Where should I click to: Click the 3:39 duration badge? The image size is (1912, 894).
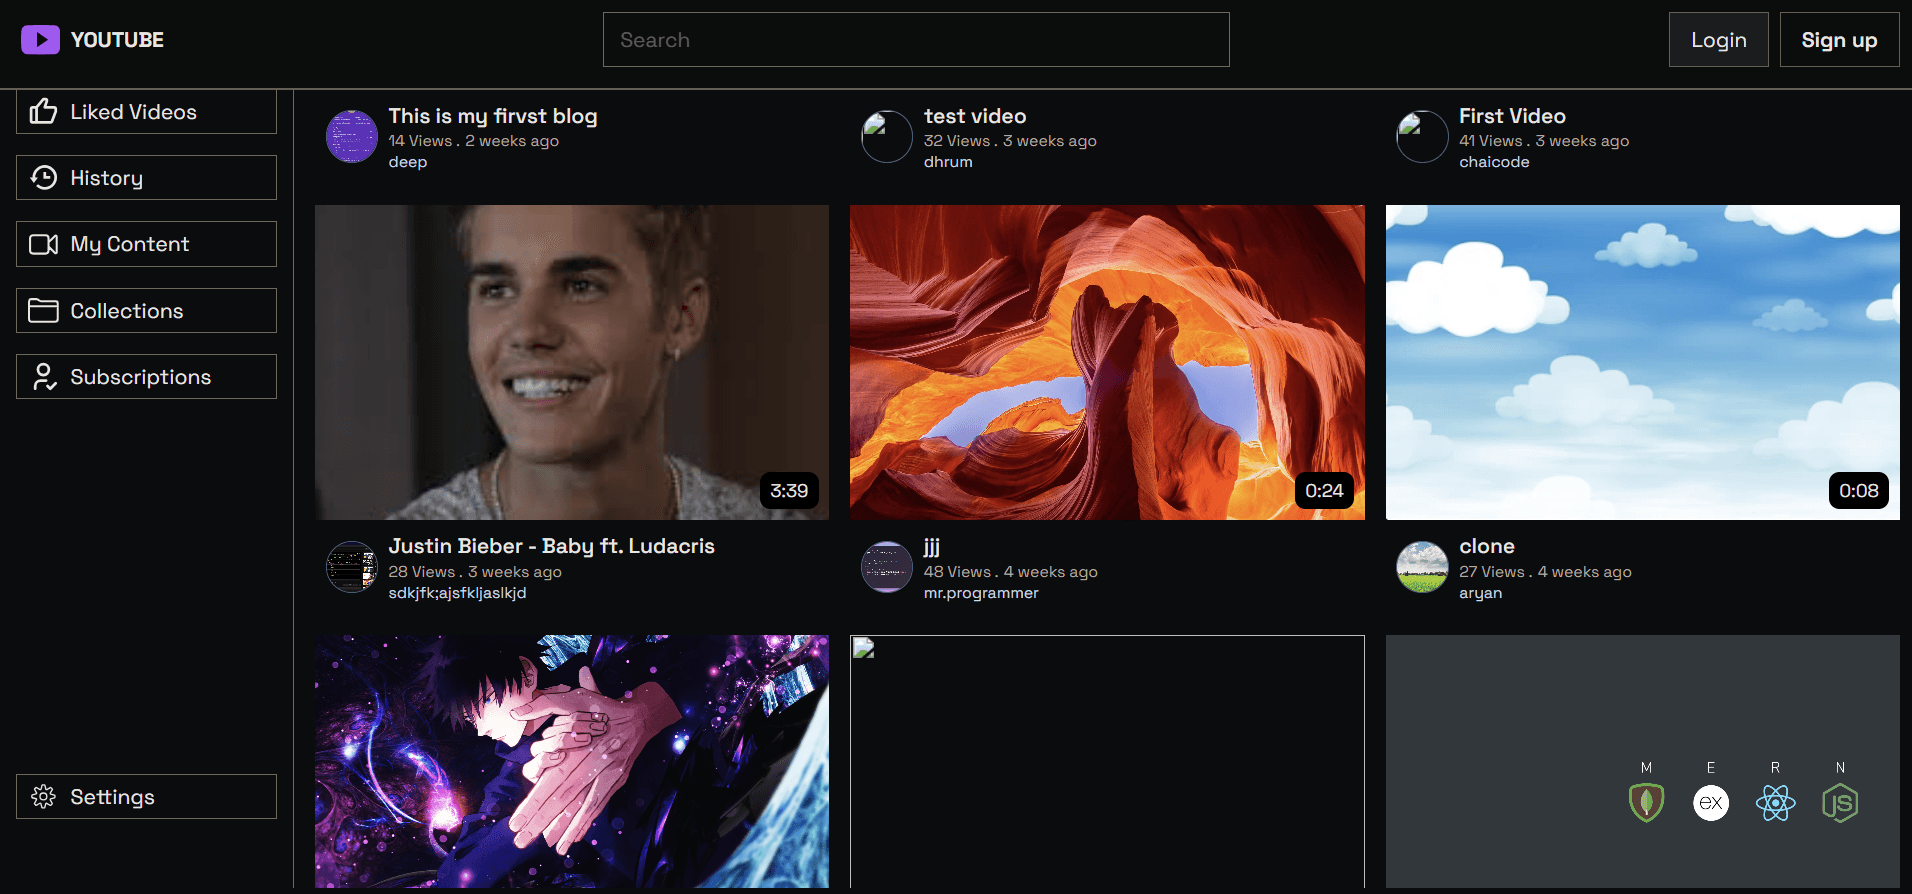pyautogui.click(x=789, y=491)
